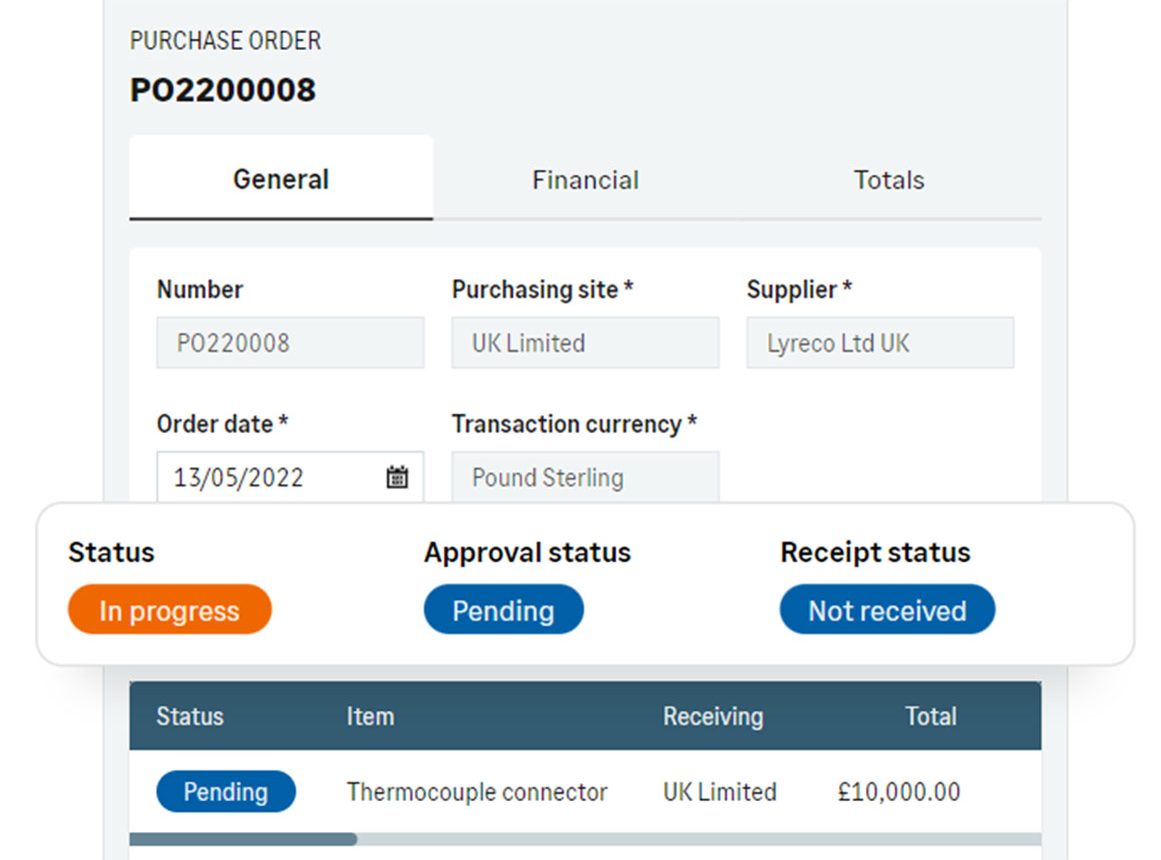This screenshot has width=1161, height=860.
Task: Sort by the Item column header
Action: click(x=370, y=716)
